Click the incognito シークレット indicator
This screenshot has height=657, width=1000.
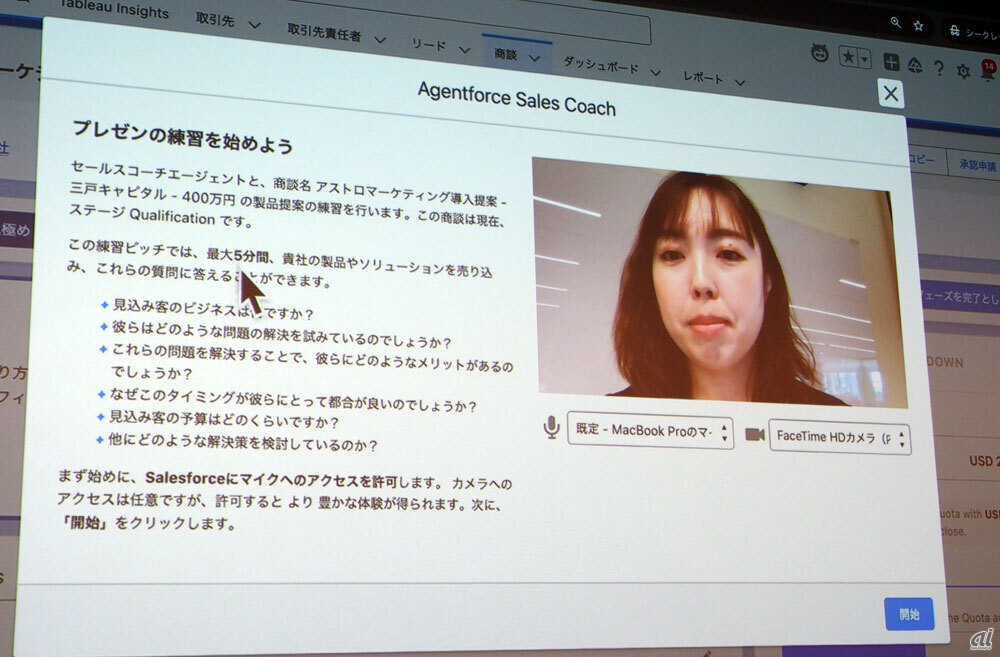tap(971, 31)
